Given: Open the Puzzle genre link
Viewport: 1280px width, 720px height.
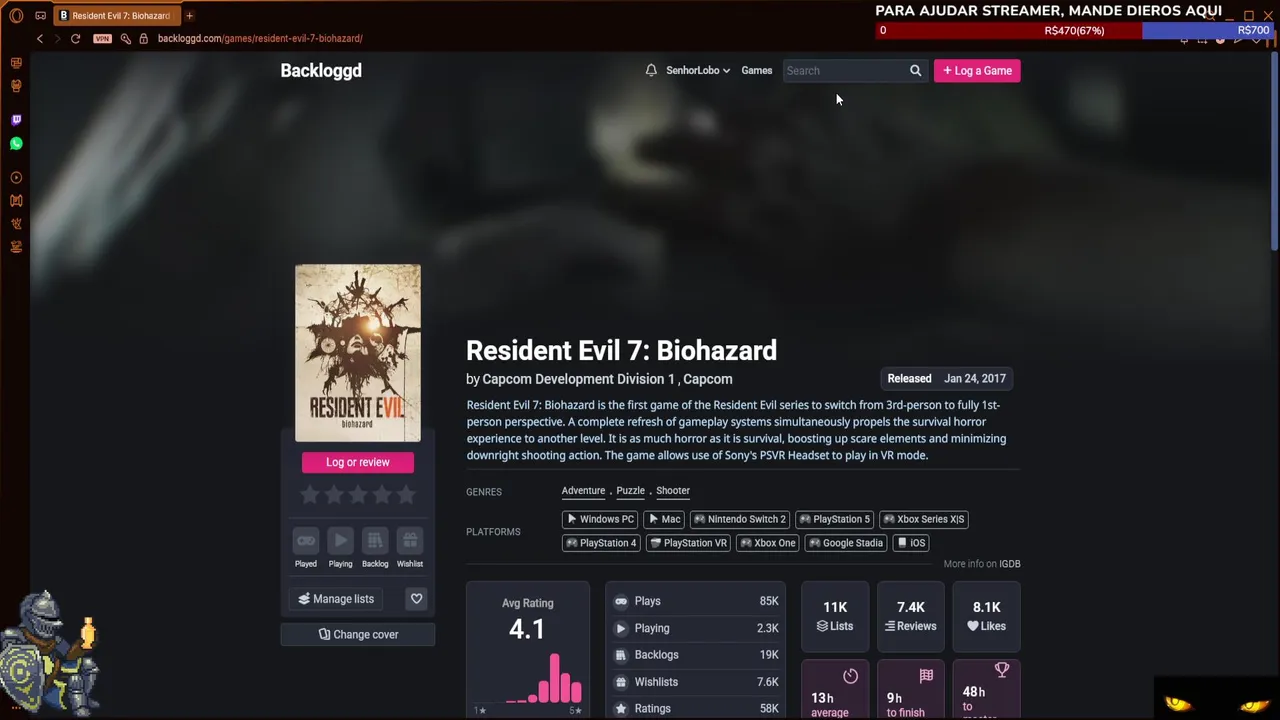Looking at the screenshot, I should (630, 491).
